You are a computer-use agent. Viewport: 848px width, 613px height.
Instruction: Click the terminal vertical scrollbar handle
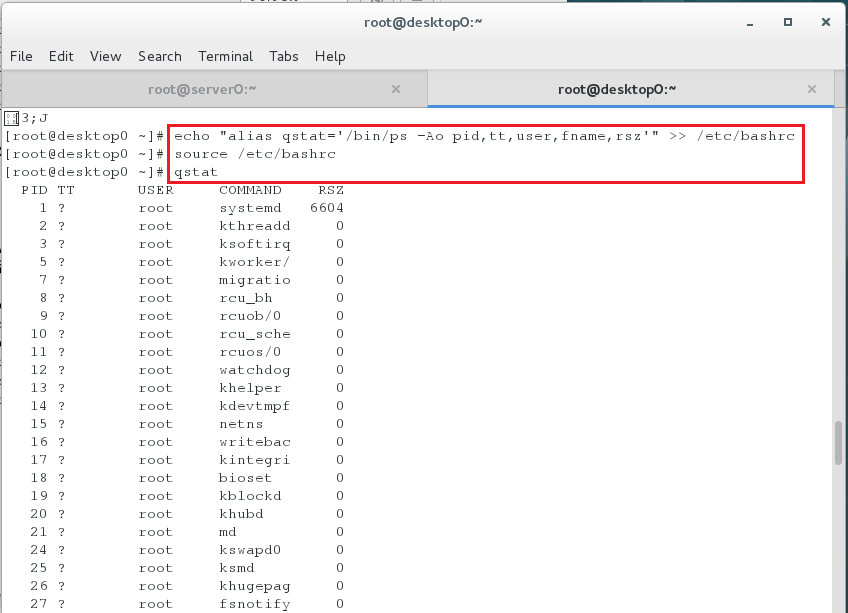[838, 443]
